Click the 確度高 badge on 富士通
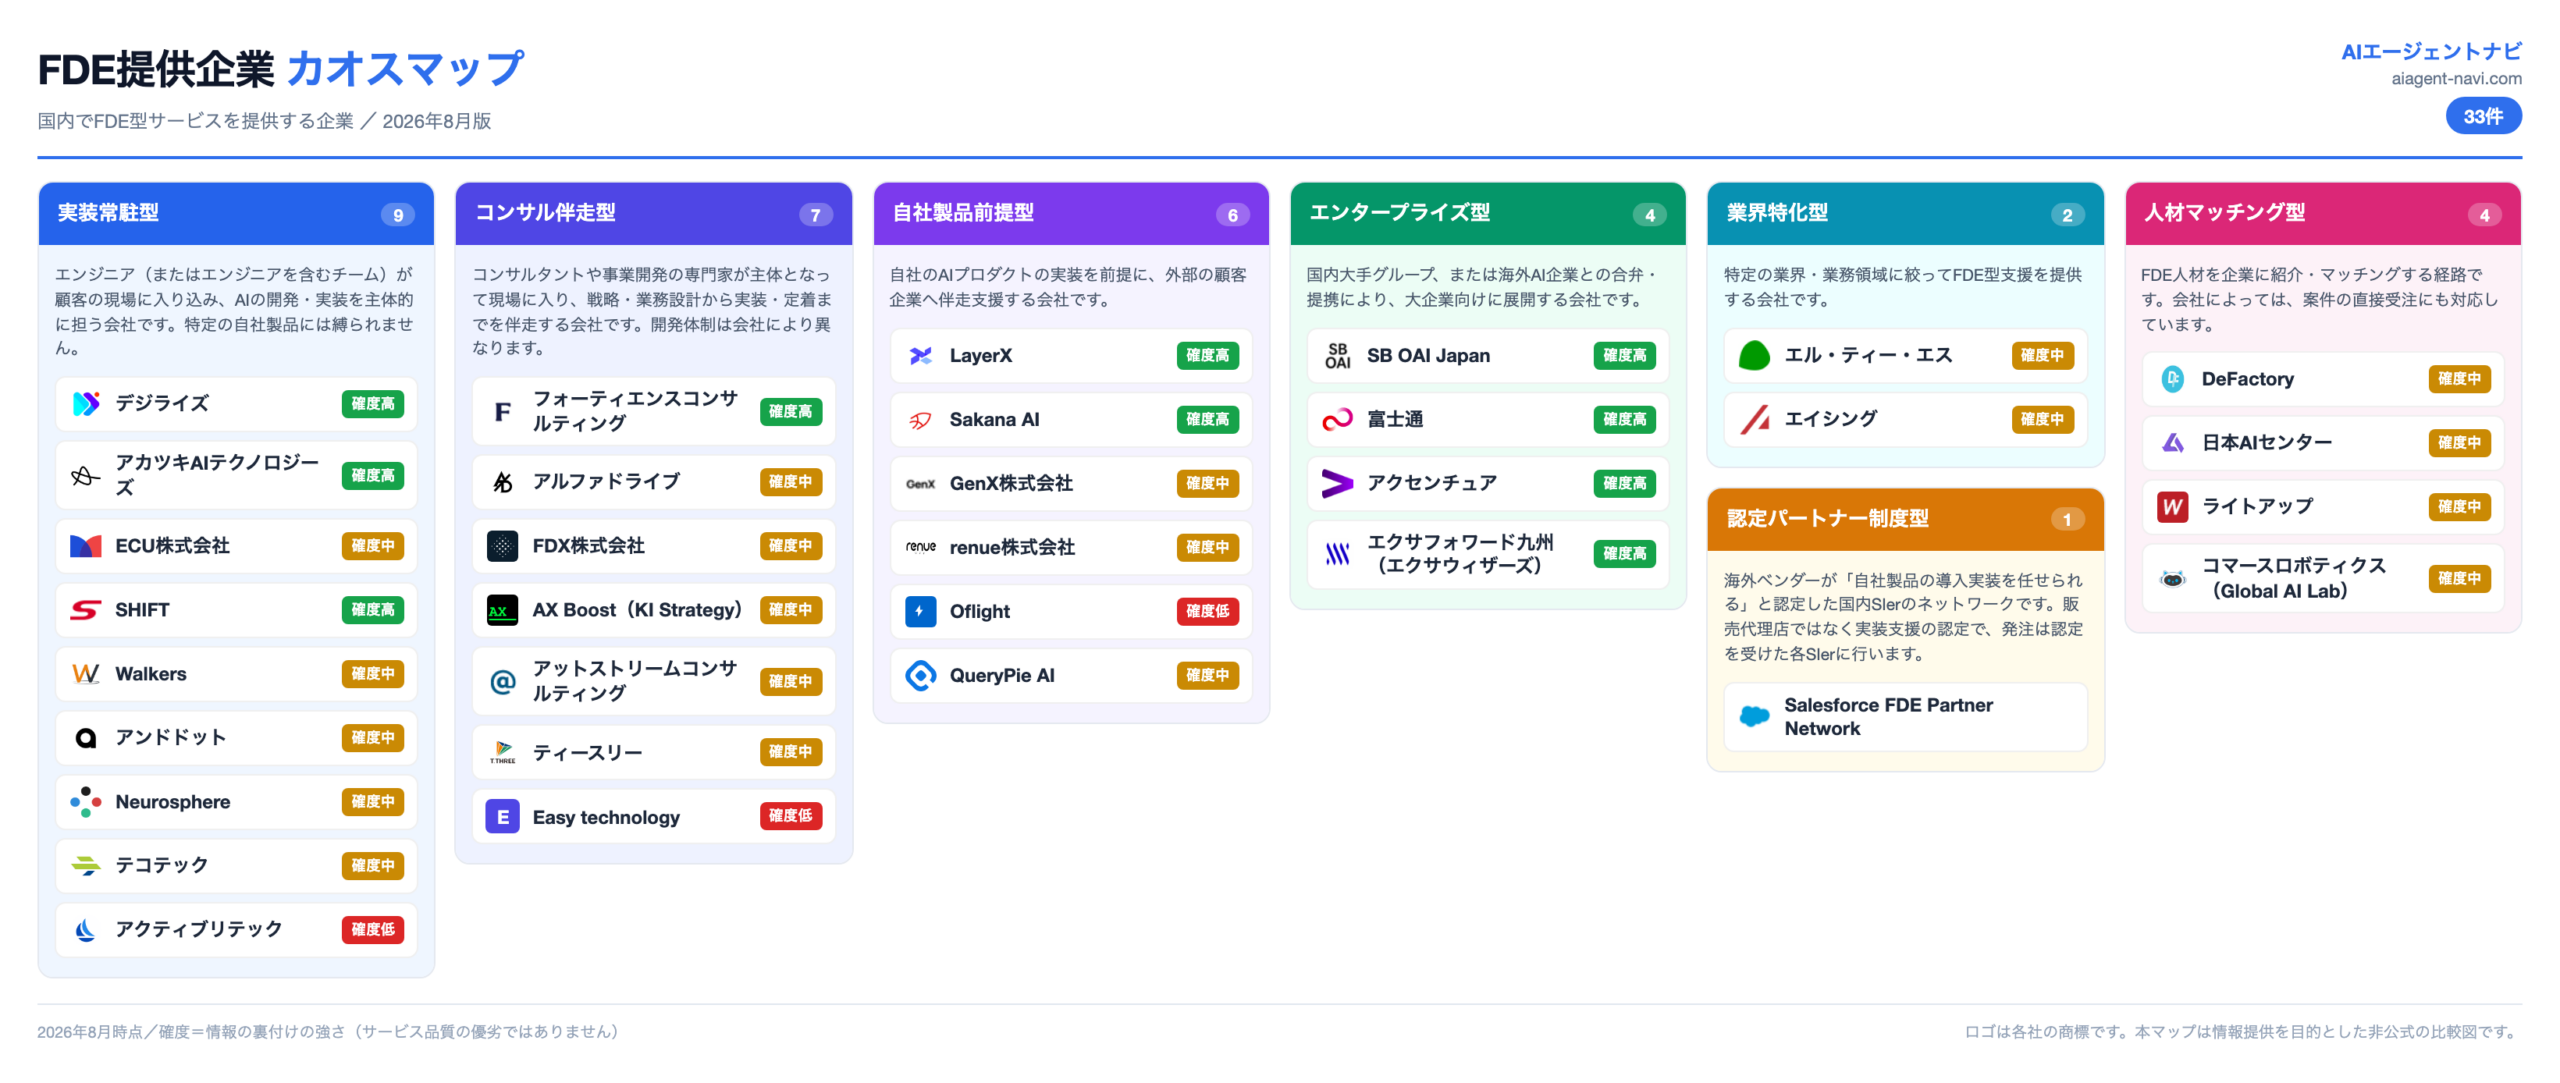The image size is (2560, 1083). 1624,420
